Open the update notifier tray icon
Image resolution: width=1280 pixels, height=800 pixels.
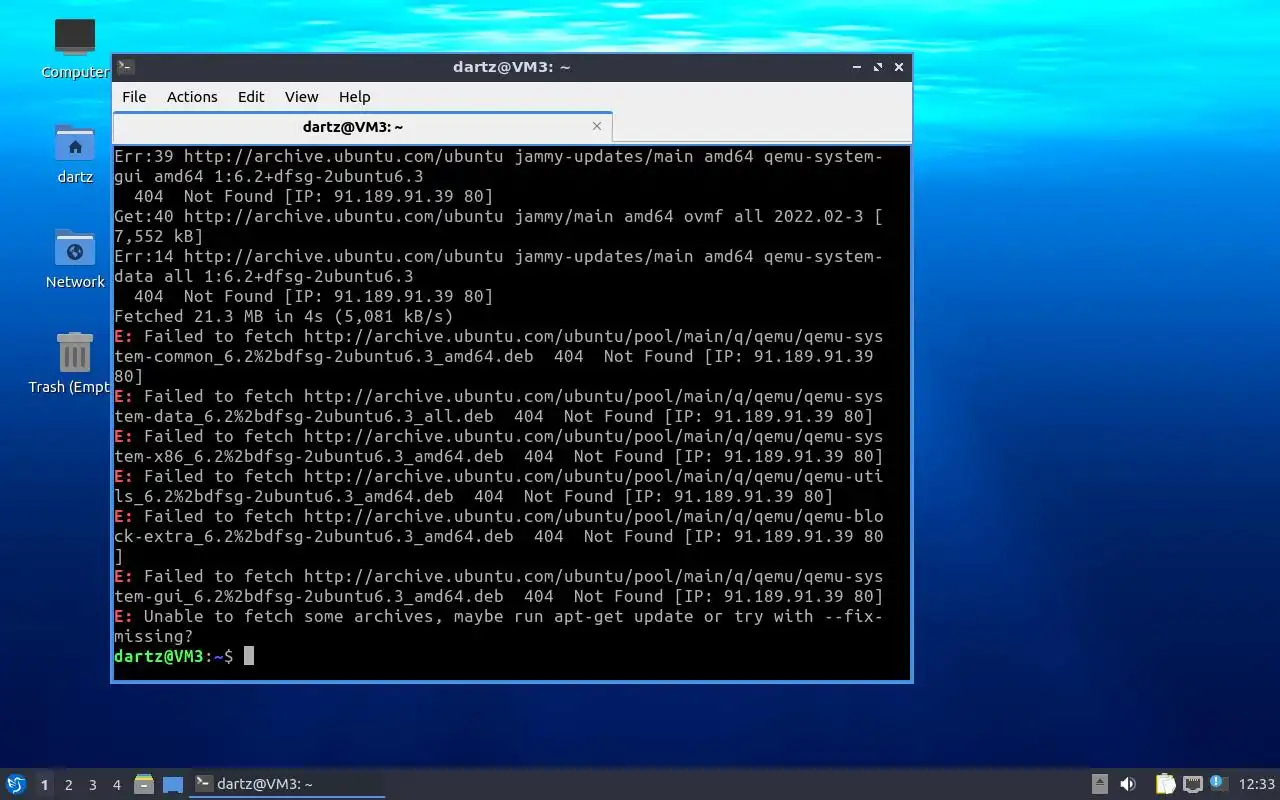click(1218, 783)
